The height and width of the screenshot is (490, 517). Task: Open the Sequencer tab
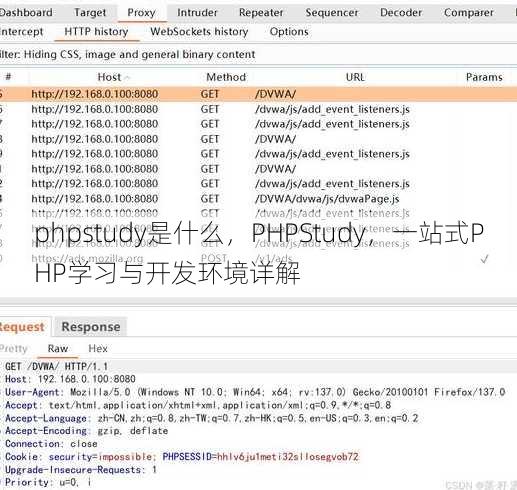332,13
